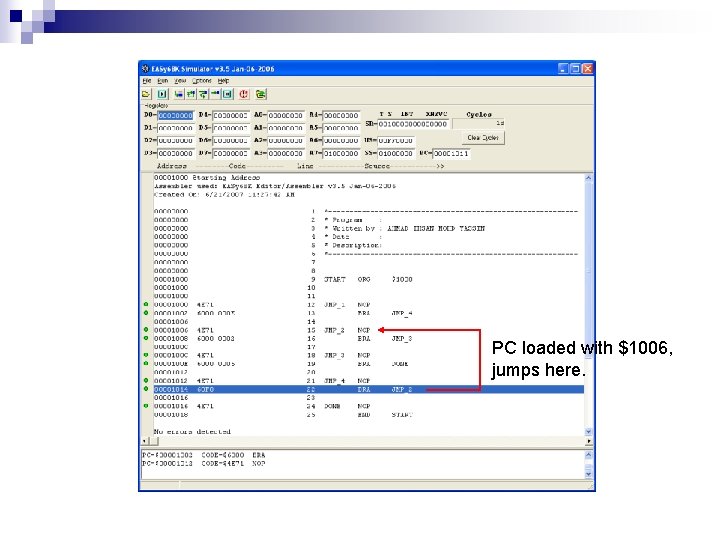Click the A0 register field
Image resolution: width=720 pixels, height=540 pixels.
pyautogui.click(x=286, y=116)
